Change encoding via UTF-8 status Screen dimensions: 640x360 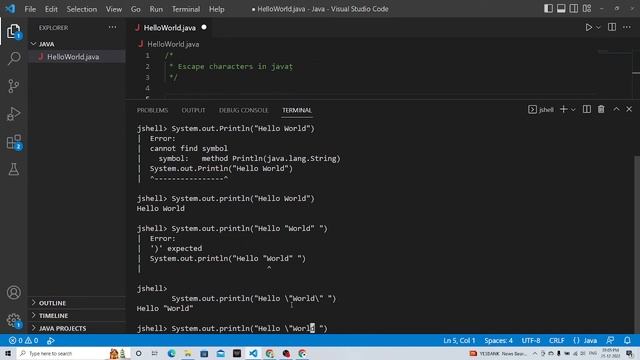coord(531,340)
